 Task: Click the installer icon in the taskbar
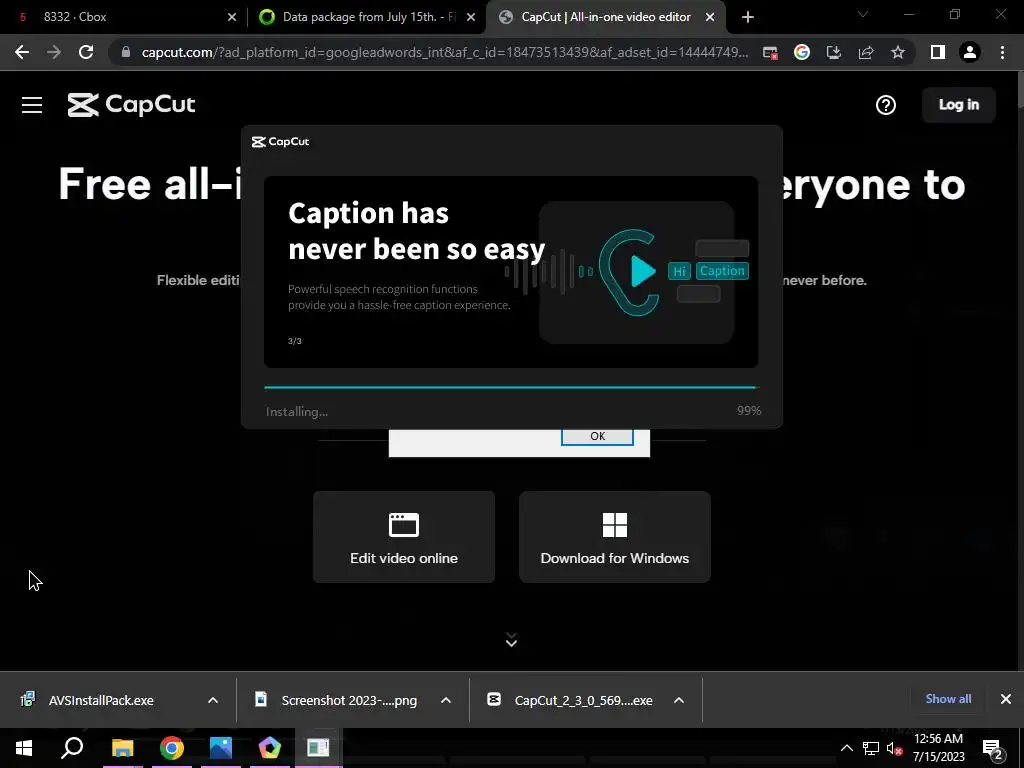(x=318, y=748)
